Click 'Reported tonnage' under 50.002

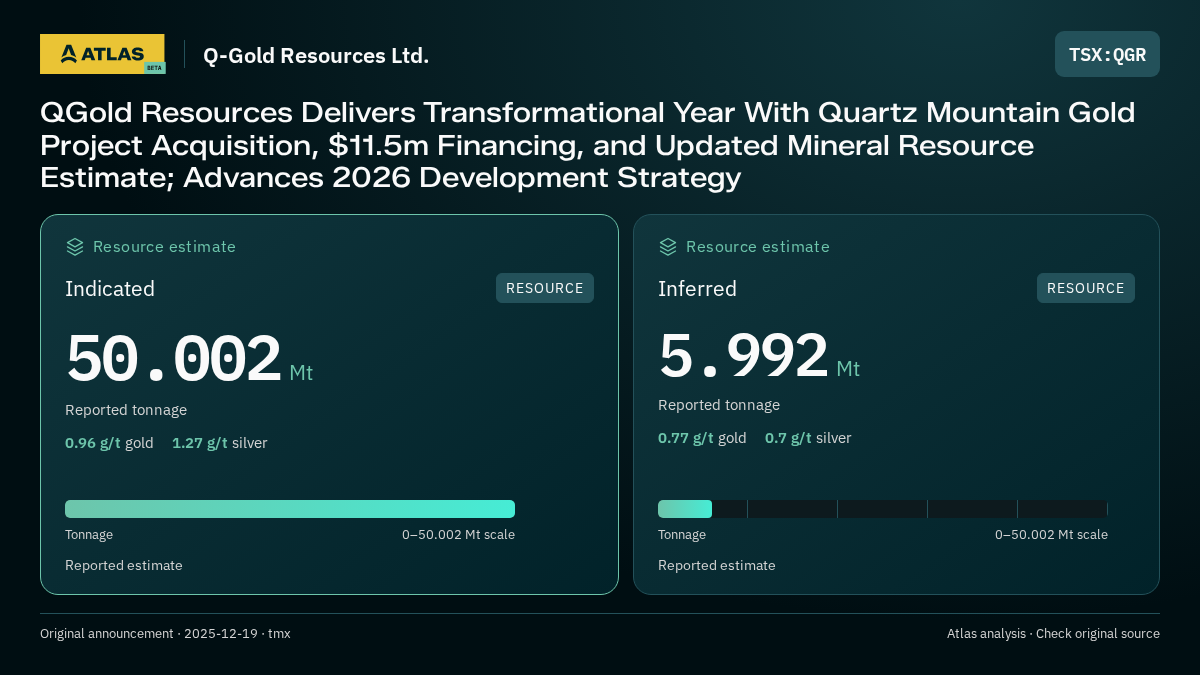[126, 410]
